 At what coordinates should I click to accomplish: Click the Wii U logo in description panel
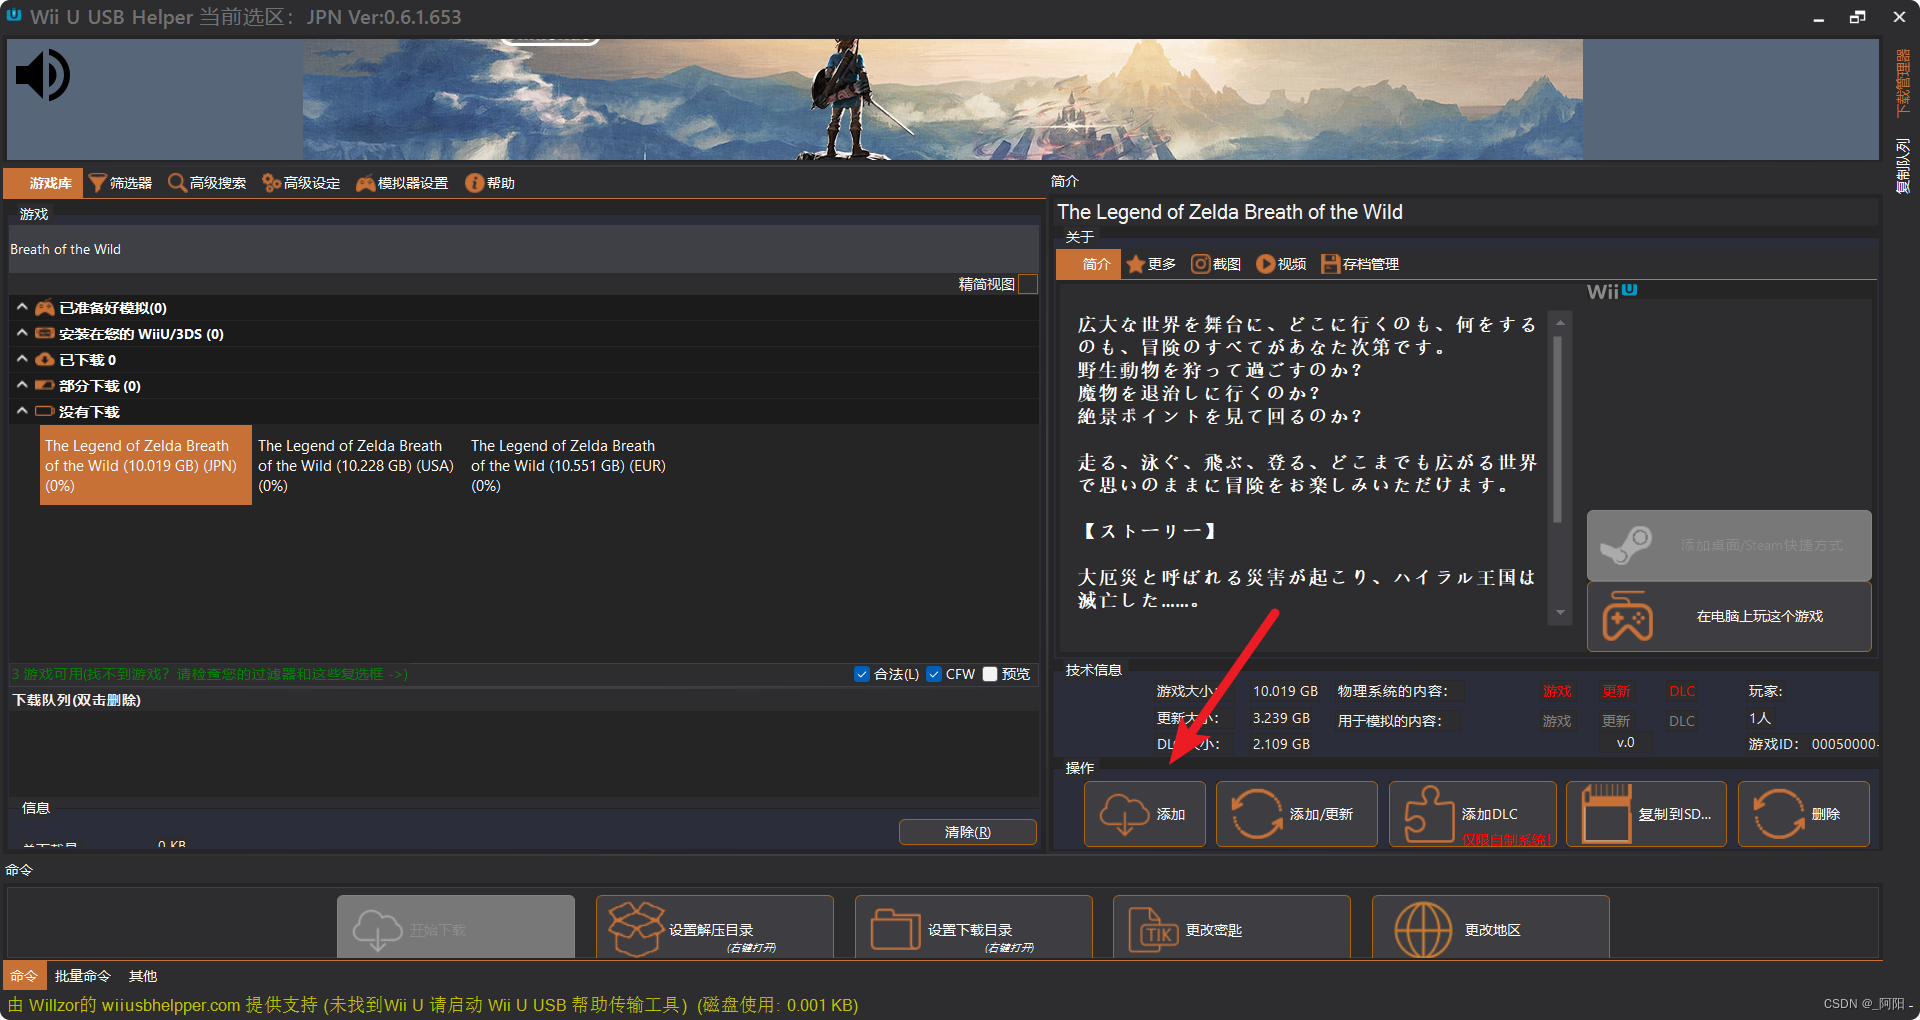(x=1612, y=291)
